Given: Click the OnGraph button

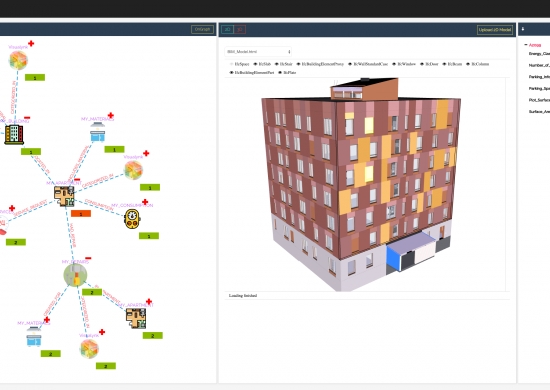Looking at the screenshot, I should pyautogui.click(x=202, y=29).
